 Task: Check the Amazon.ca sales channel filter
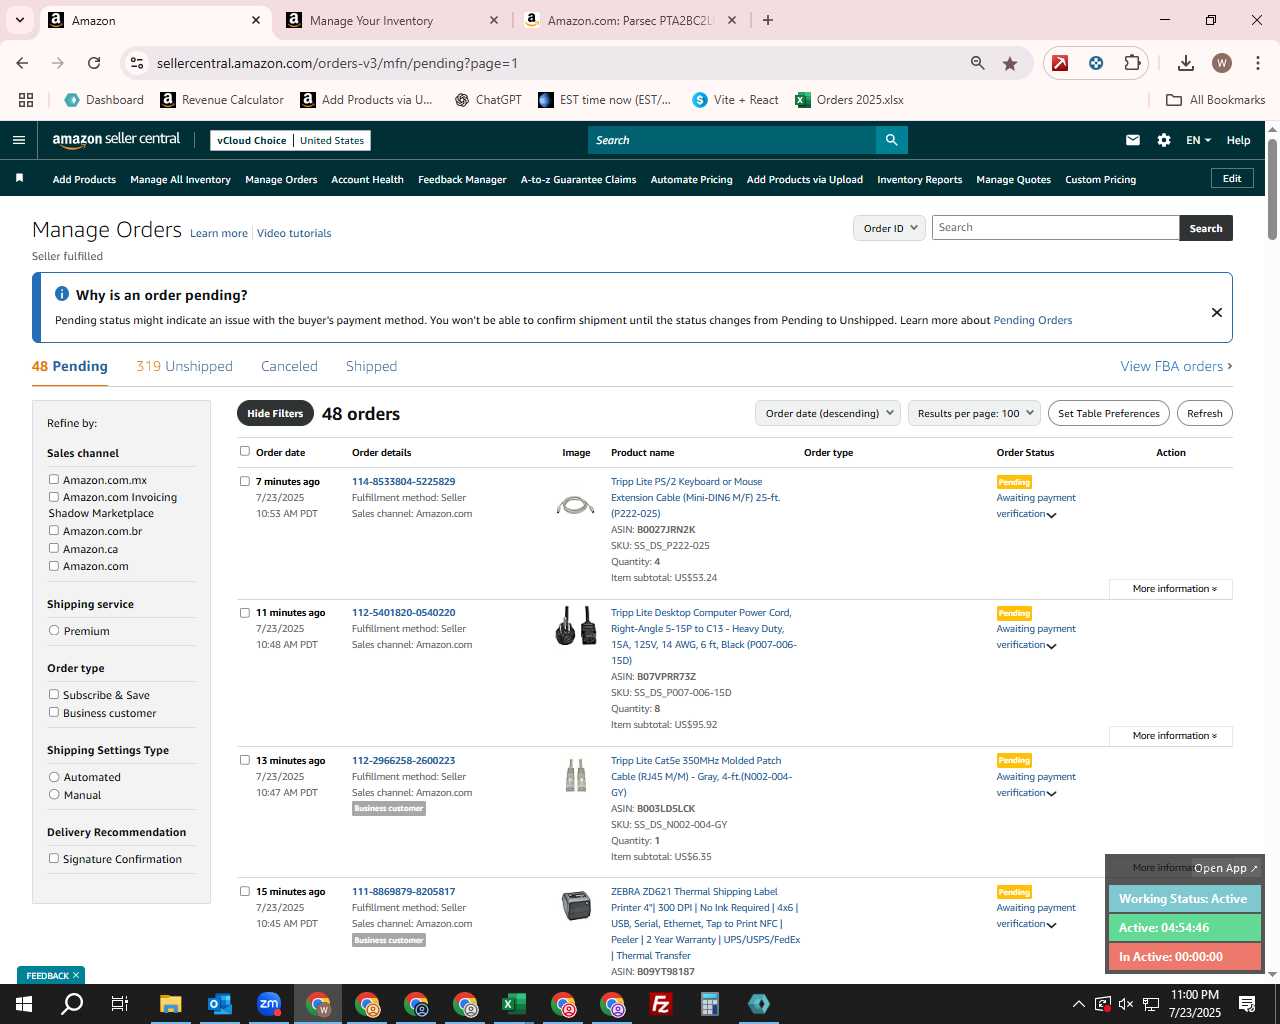[54, 548]
